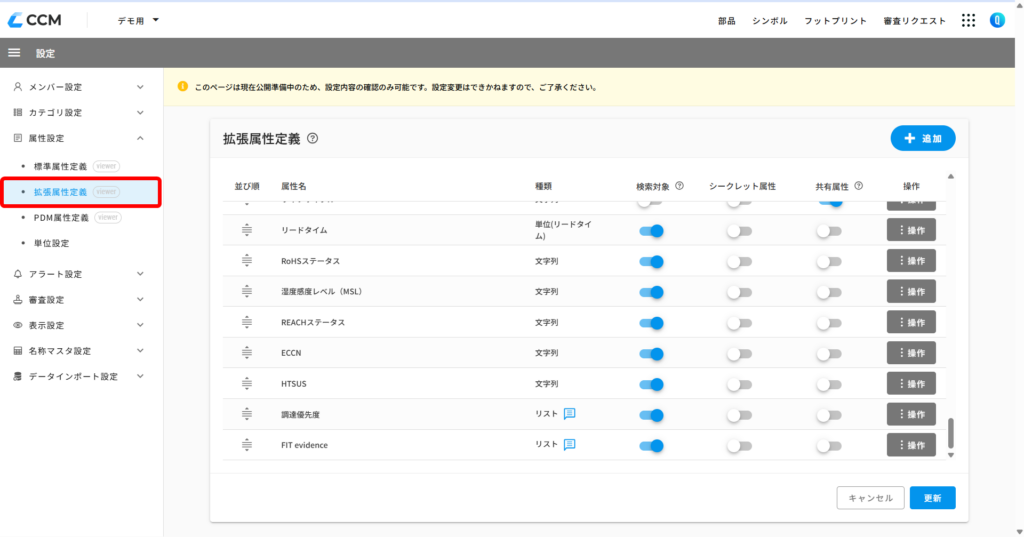Click the 名称マスタ設定 table icon
The width and height of the screenshot is (1024, 537).
[18, 351]
